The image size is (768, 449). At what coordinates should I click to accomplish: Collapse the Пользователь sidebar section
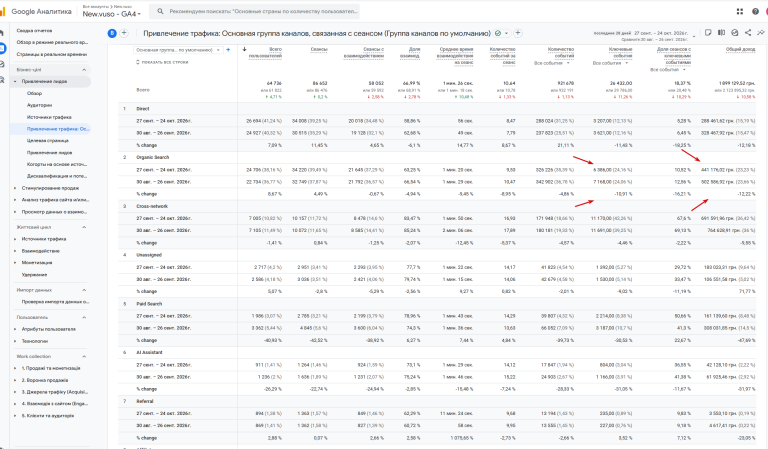click(x=84, y=317)
